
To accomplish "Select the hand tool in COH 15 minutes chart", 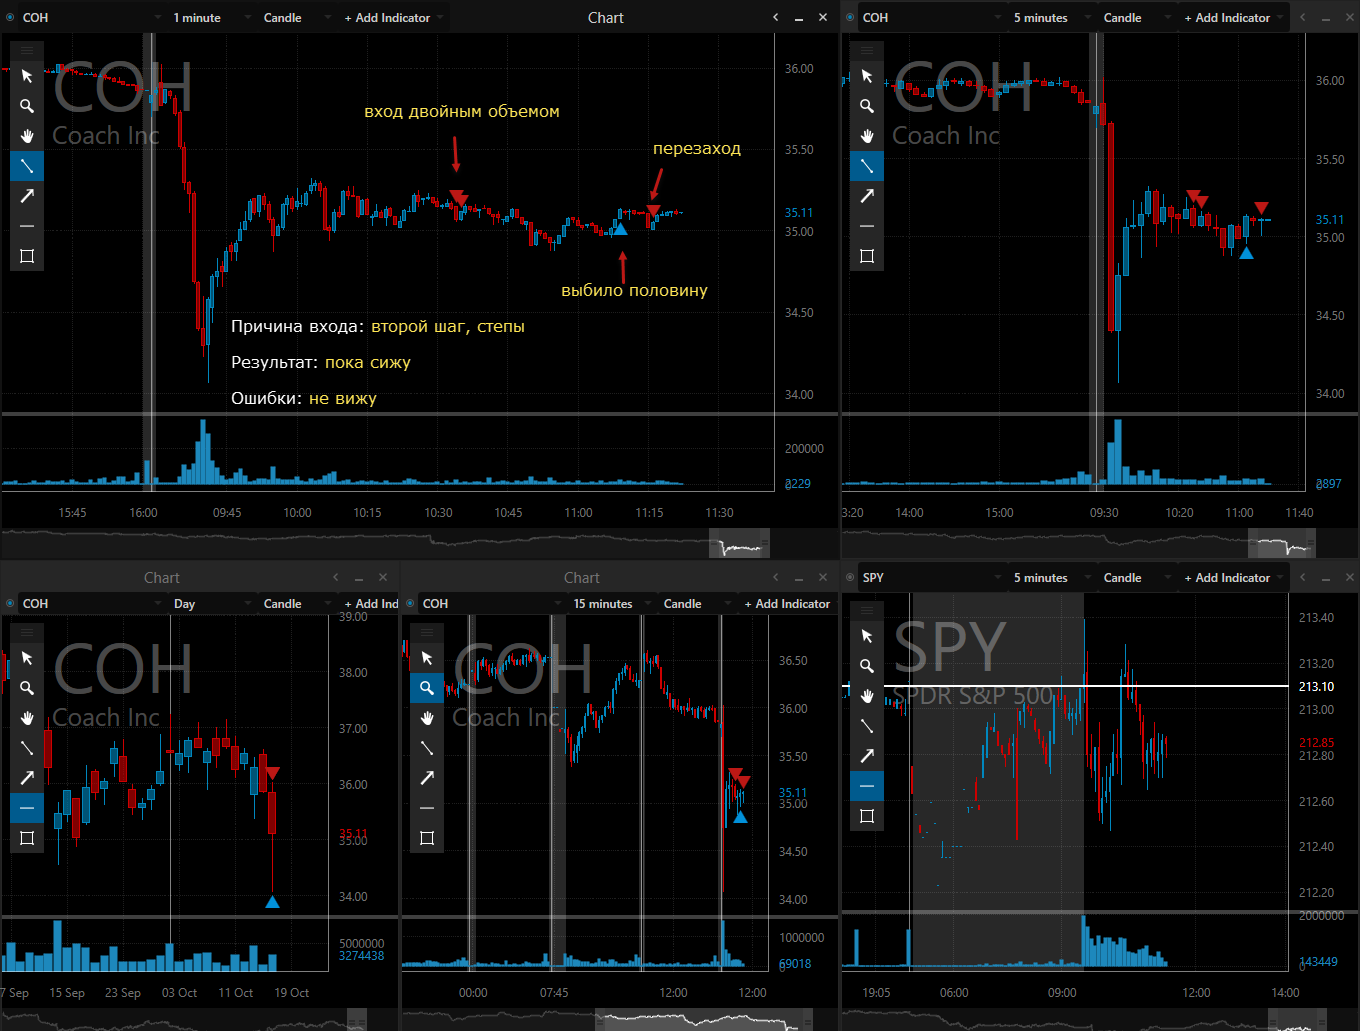I will [x=427, y=718].
